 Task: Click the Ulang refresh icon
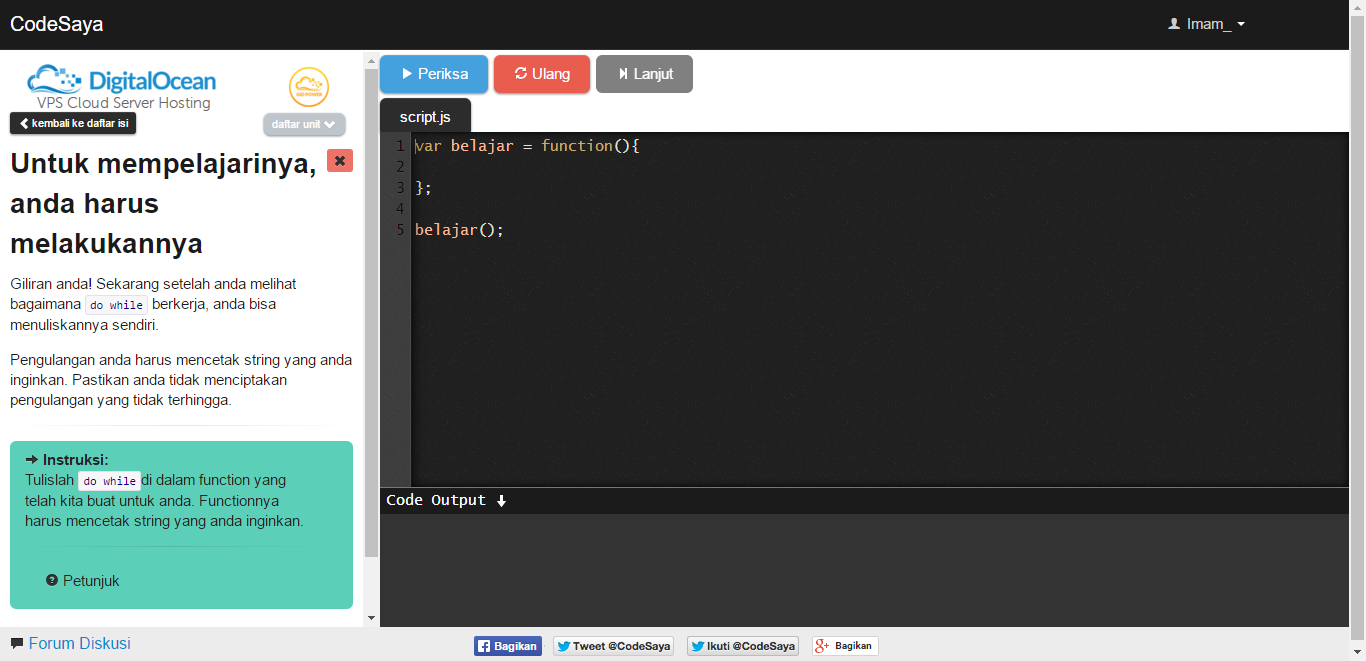pyautogui.click(x=521, y=73)
